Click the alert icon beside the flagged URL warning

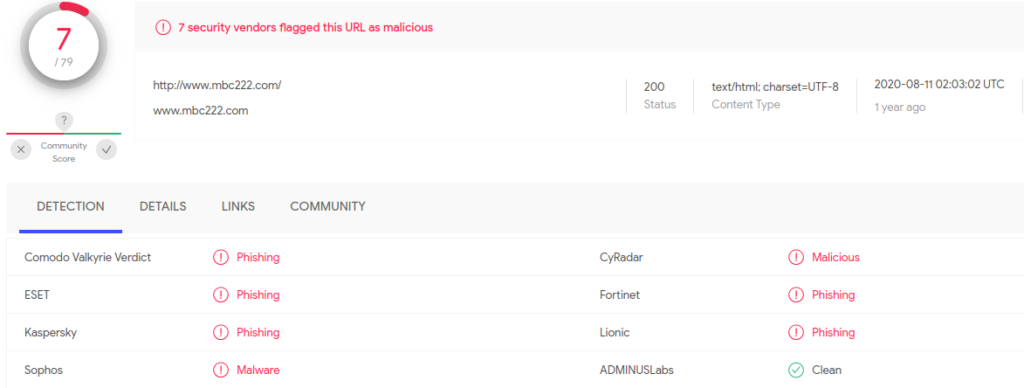163,27
